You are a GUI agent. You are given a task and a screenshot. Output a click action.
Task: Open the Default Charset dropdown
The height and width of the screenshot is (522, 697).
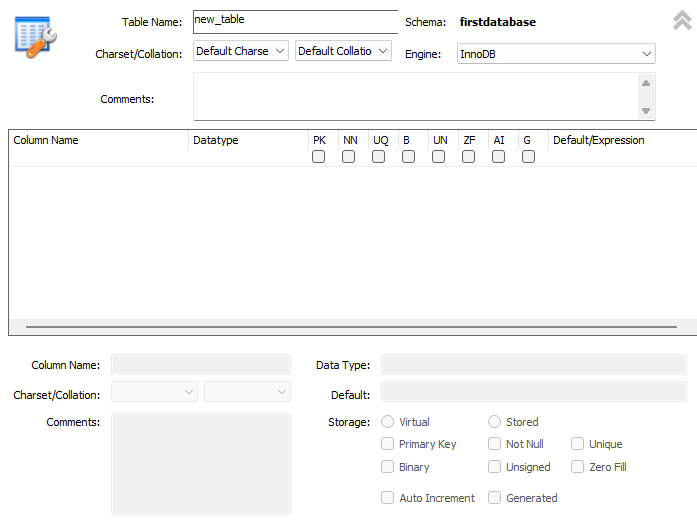pos(241,51)
